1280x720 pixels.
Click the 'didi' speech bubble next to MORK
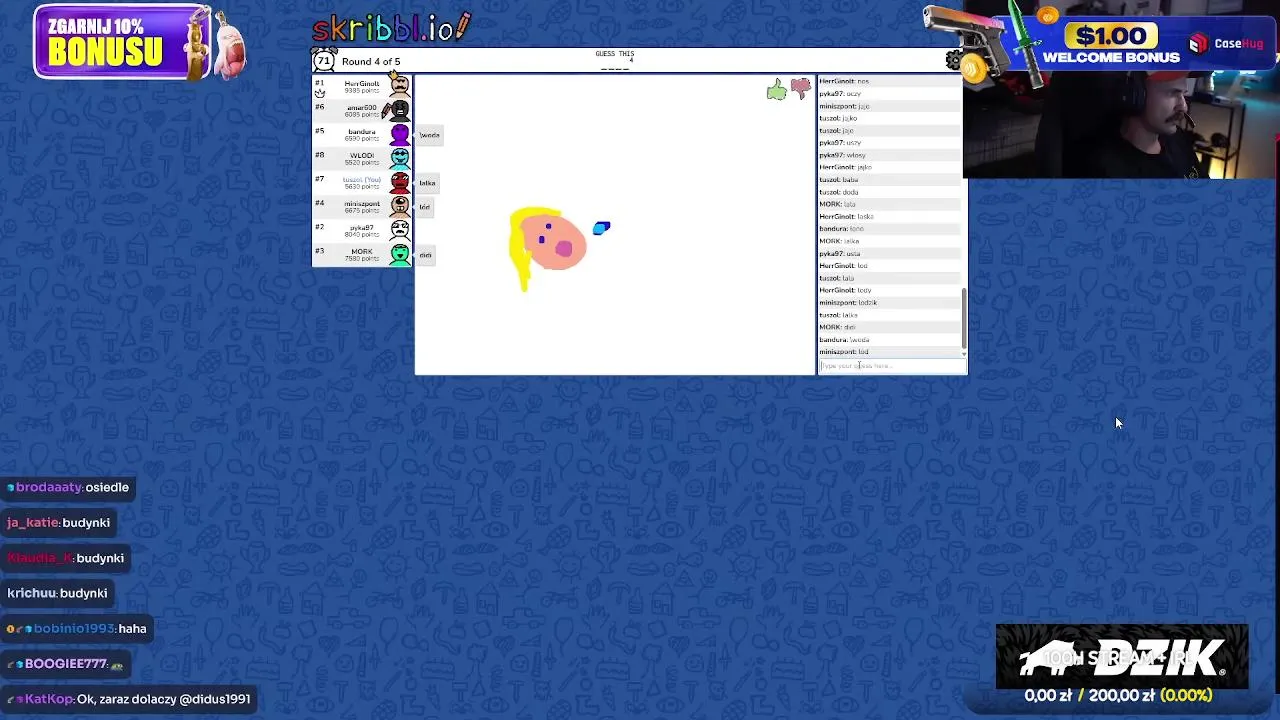click(425, 255)
